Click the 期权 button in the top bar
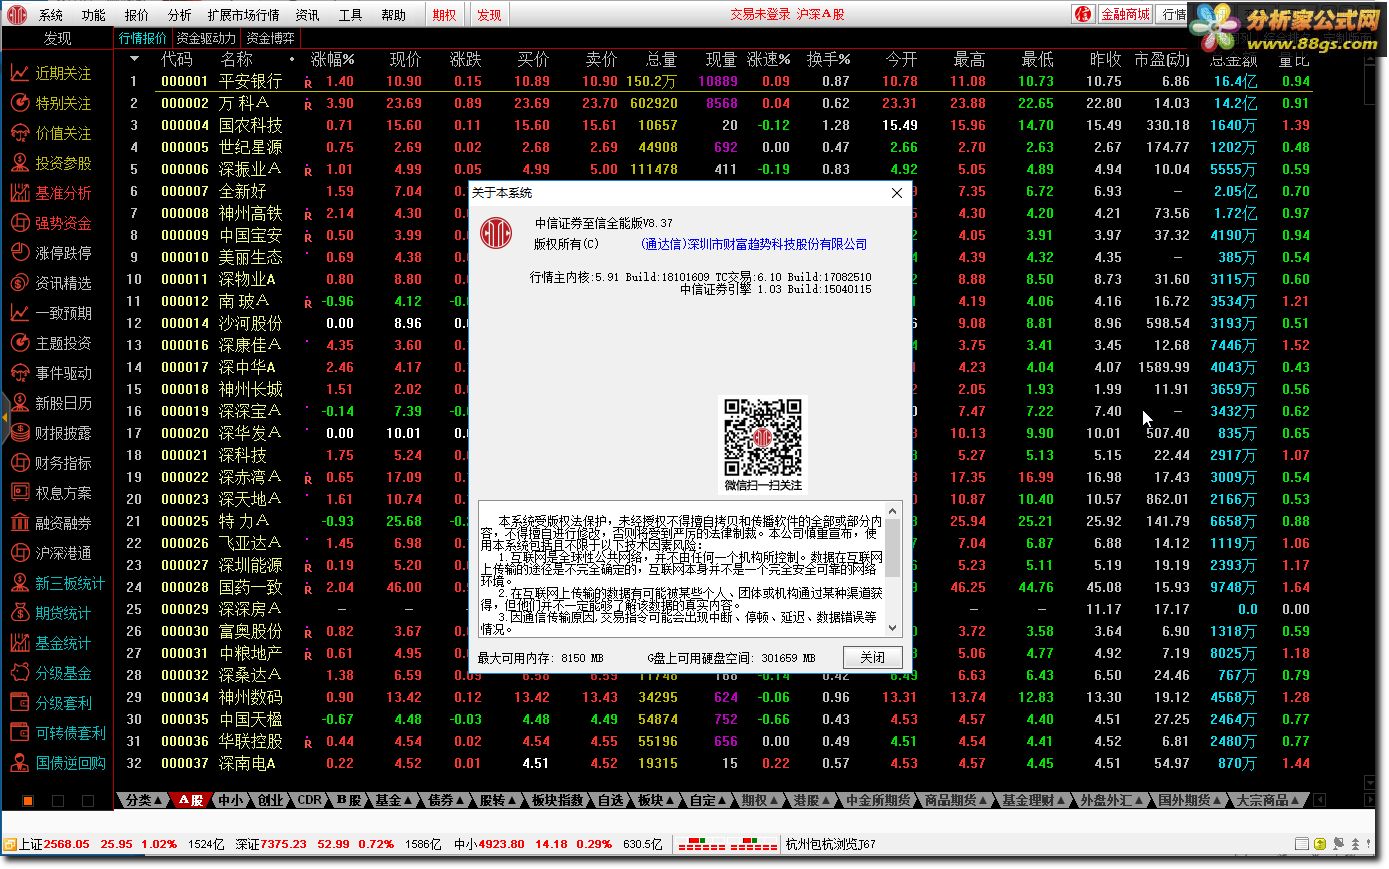This screenshot has width=1389, height=869. tap(444, 15)
